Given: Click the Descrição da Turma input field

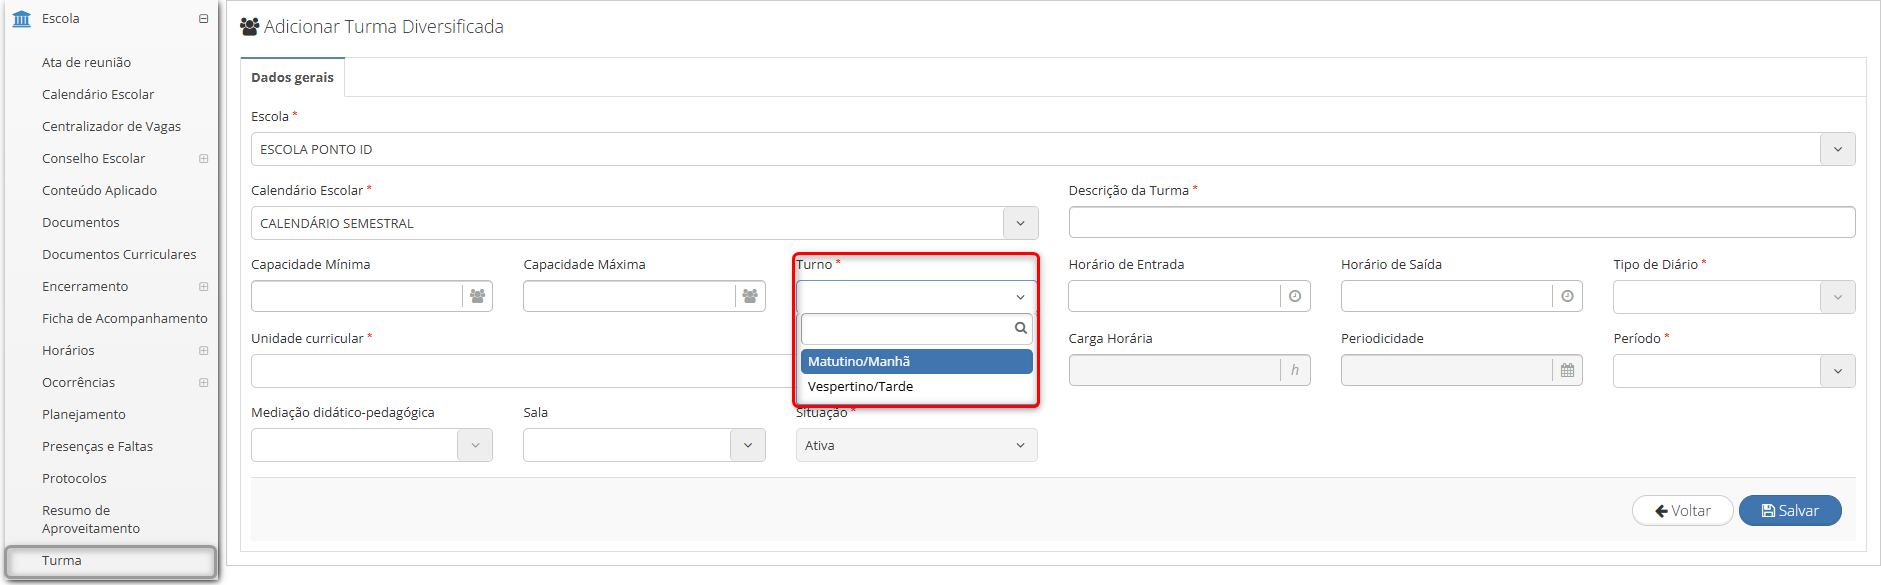Looking at the screenshot, I should click(x=1462, y=222).
